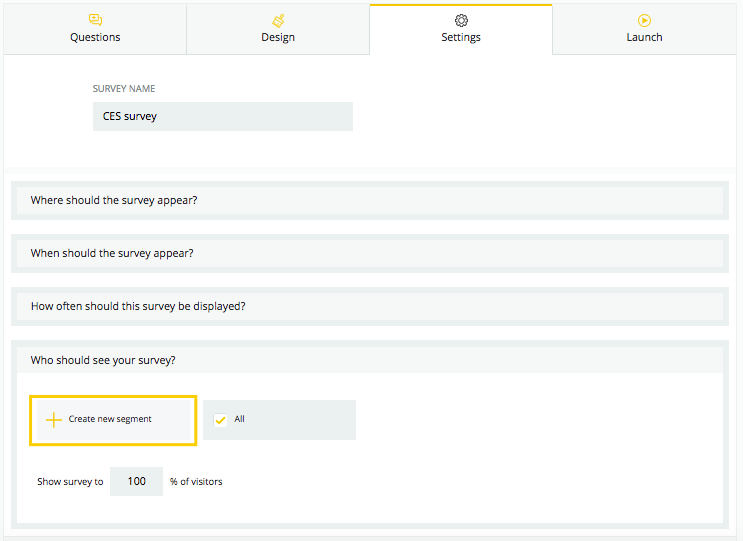
Task: Expand 'When should the survey appear?' section
Action: point(370,253)
